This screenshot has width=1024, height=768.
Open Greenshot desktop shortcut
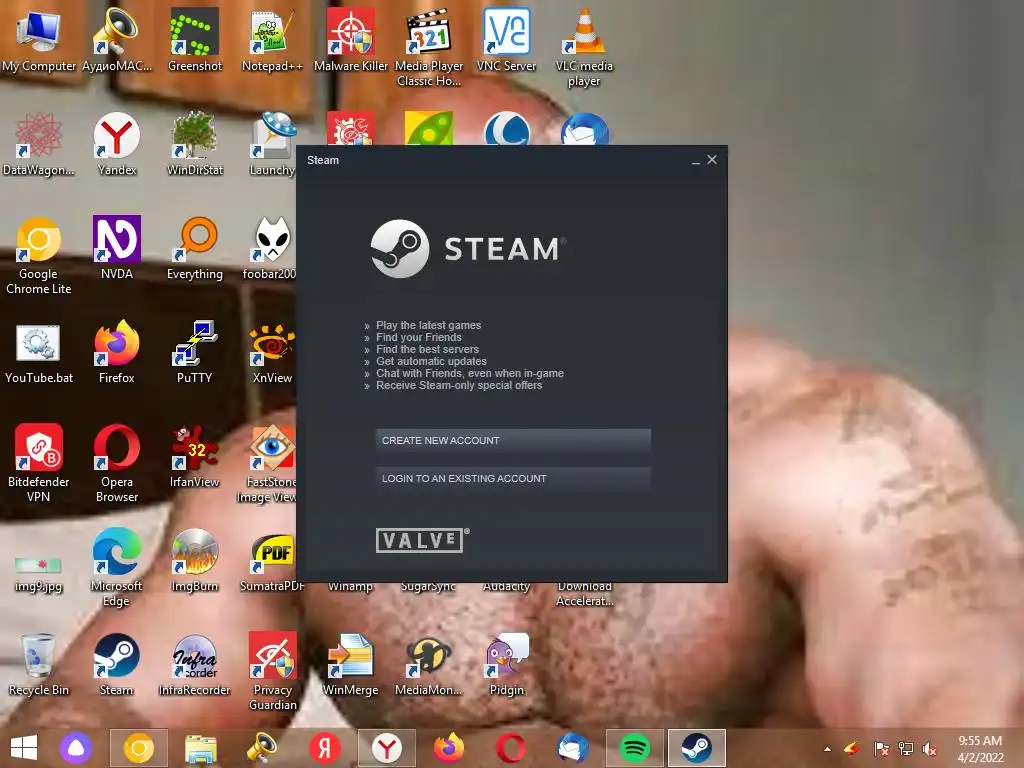pos(195,40)
